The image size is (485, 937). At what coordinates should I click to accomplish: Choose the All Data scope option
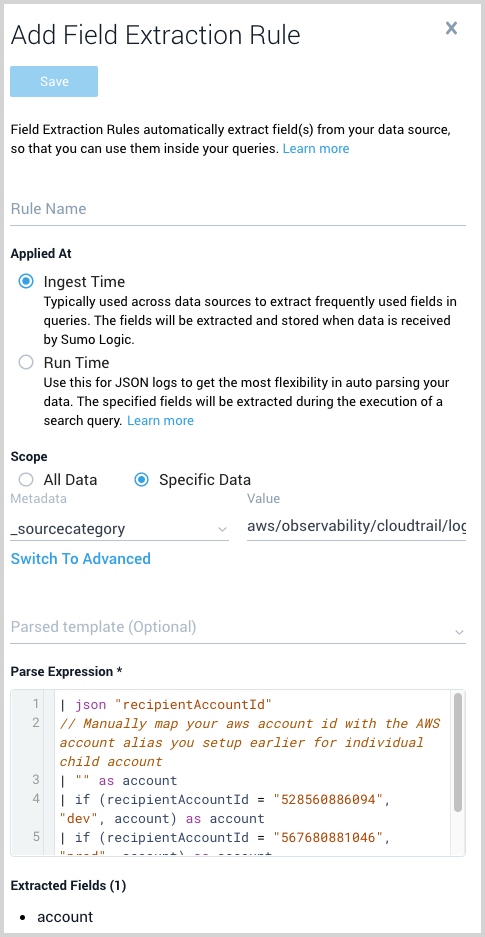coord(26,479)
